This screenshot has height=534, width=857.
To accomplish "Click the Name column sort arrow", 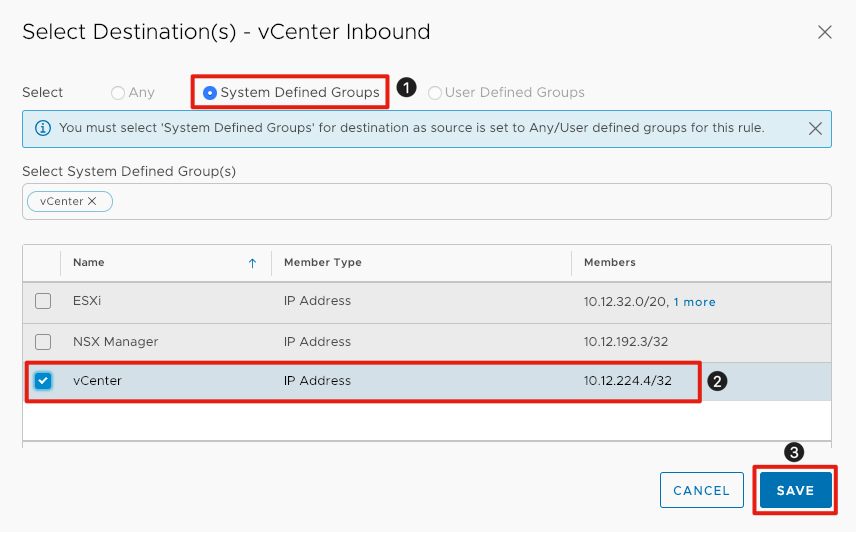I will [252, 263].
